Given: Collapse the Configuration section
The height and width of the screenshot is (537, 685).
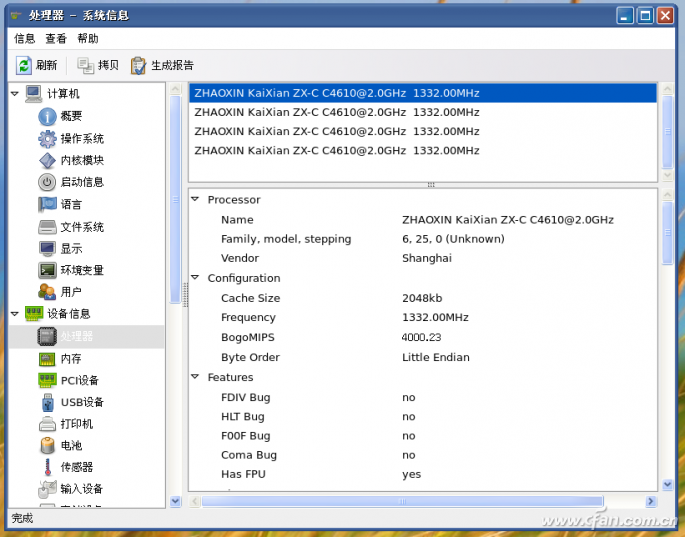Looking at the screenshot, I should (195, 278).
